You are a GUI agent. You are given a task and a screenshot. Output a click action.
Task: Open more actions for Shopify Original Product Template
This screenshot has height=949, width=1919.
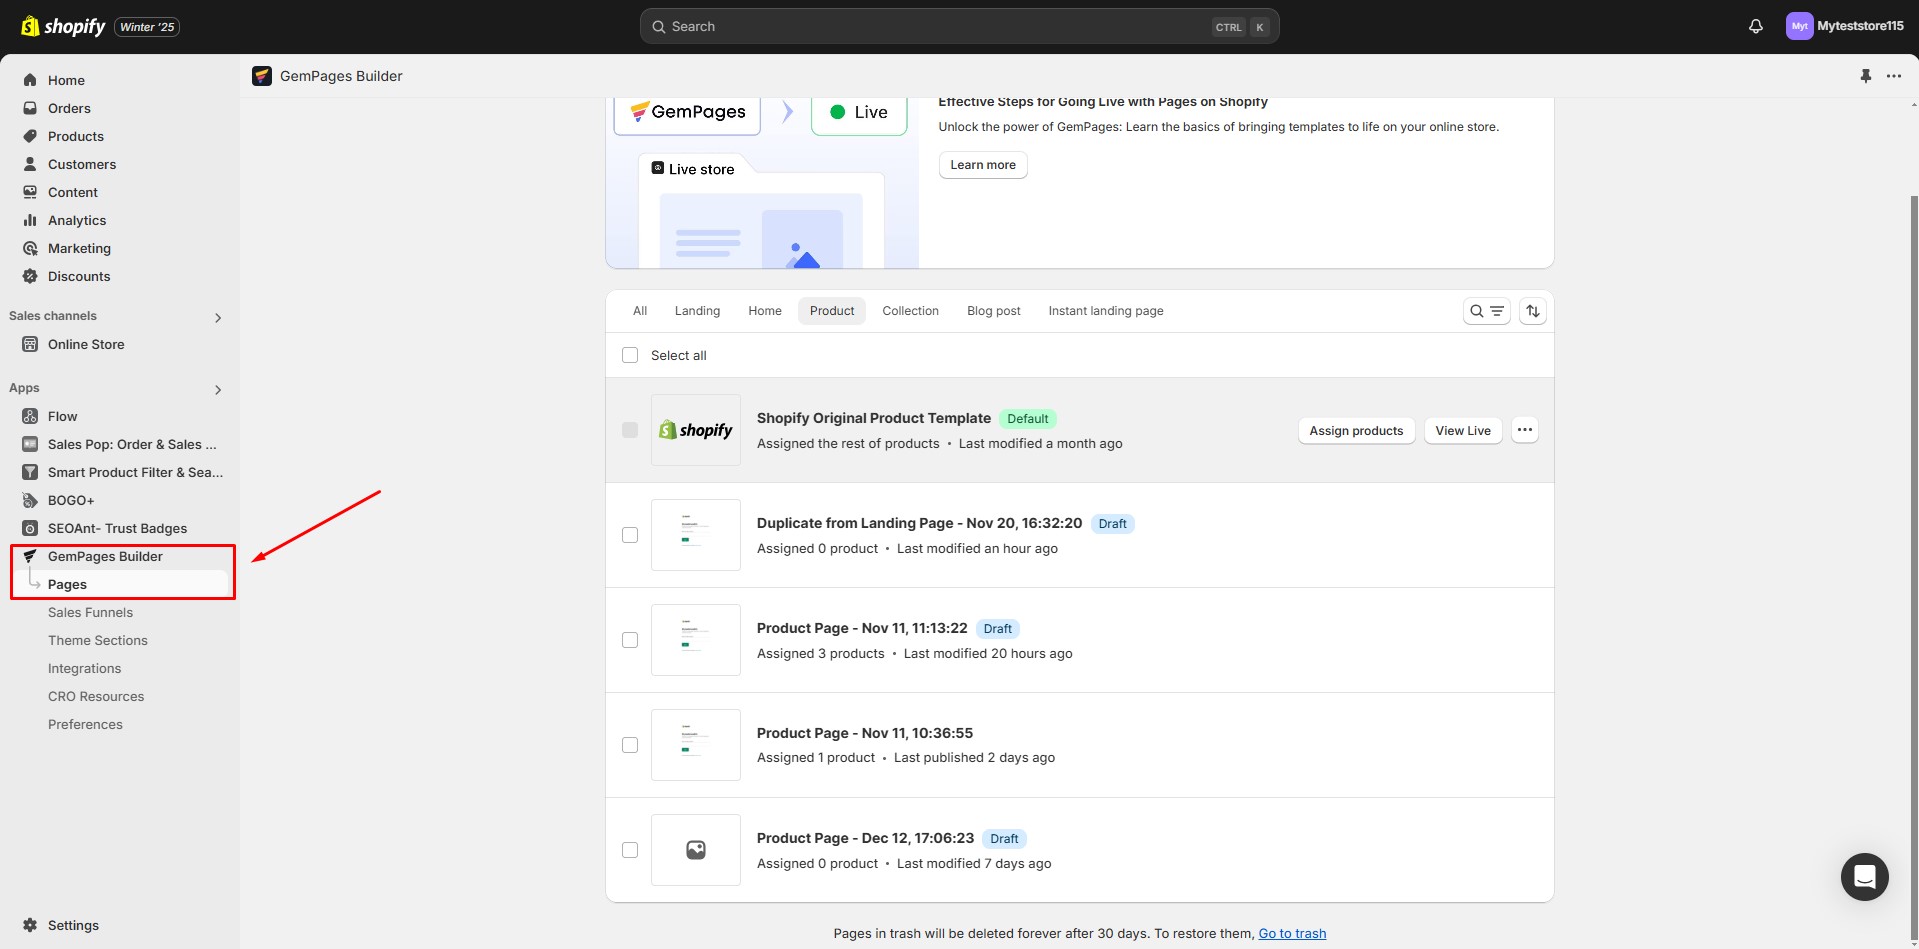click(x=1524, y=430)
